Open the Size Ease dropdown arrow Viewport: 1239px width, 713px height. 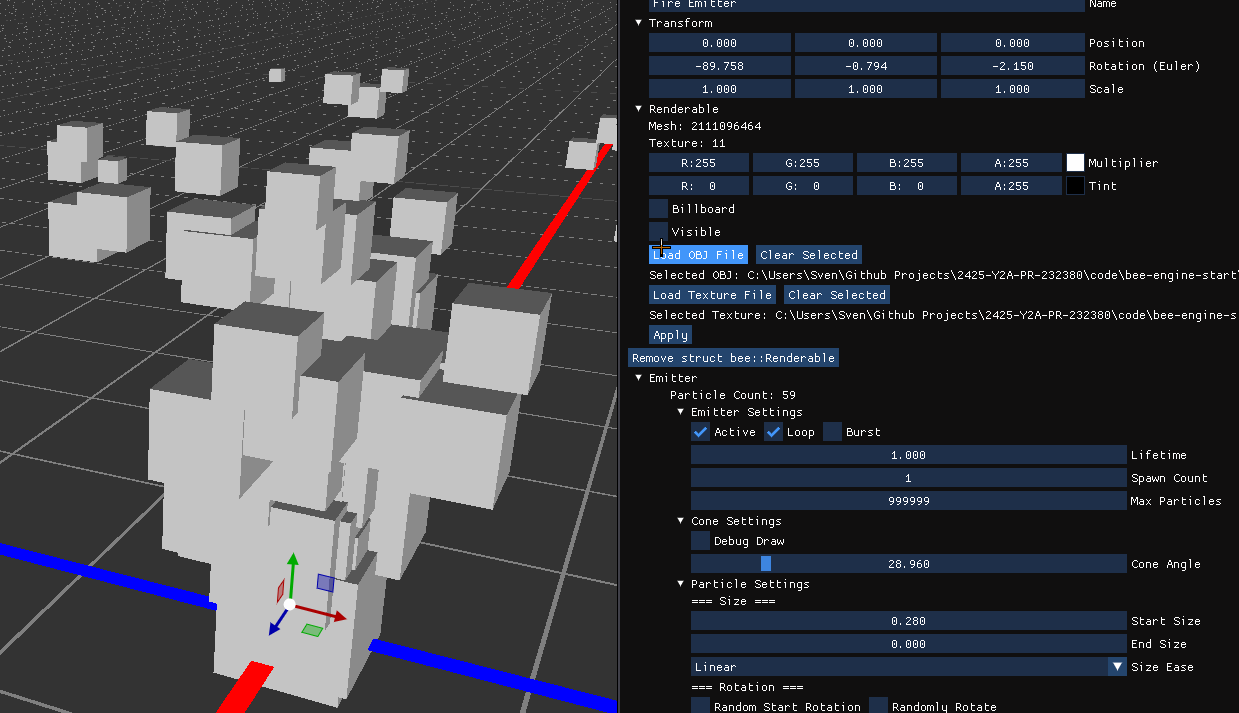[1117, 667]
